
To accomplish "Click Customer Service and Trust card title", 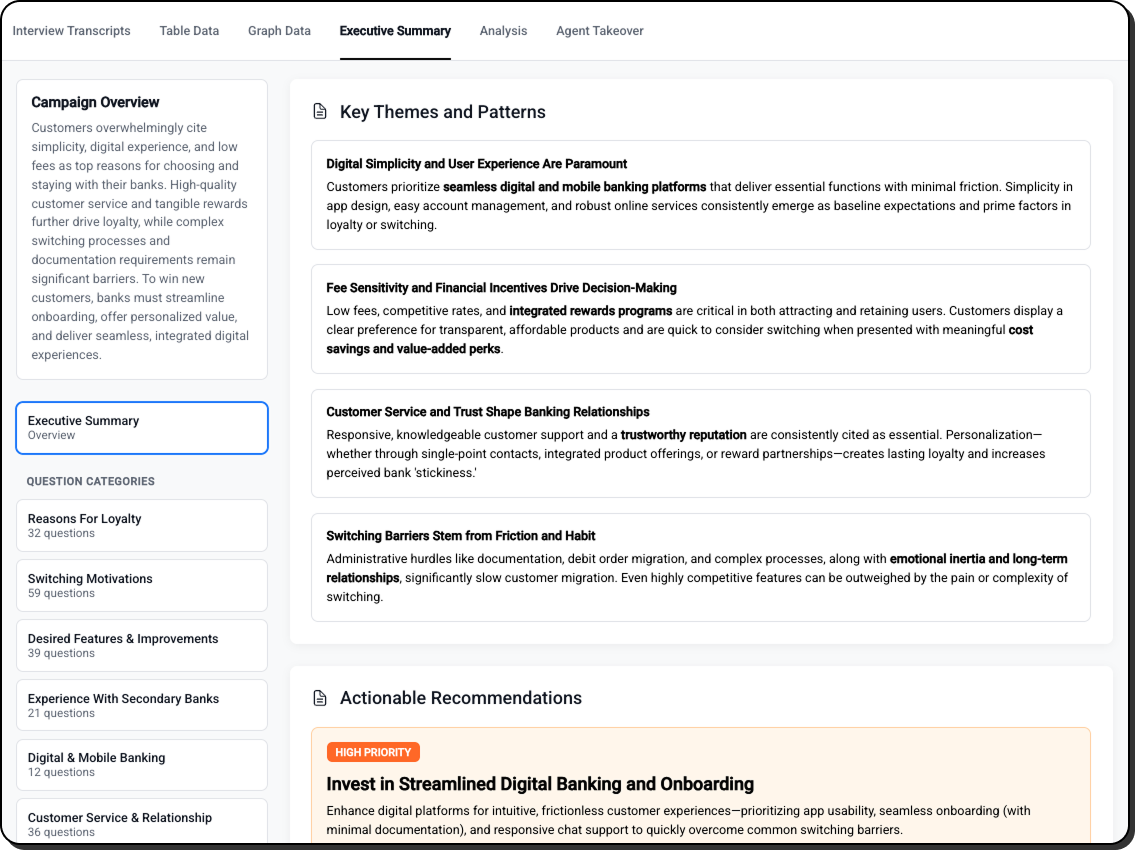I will point(488,412).
